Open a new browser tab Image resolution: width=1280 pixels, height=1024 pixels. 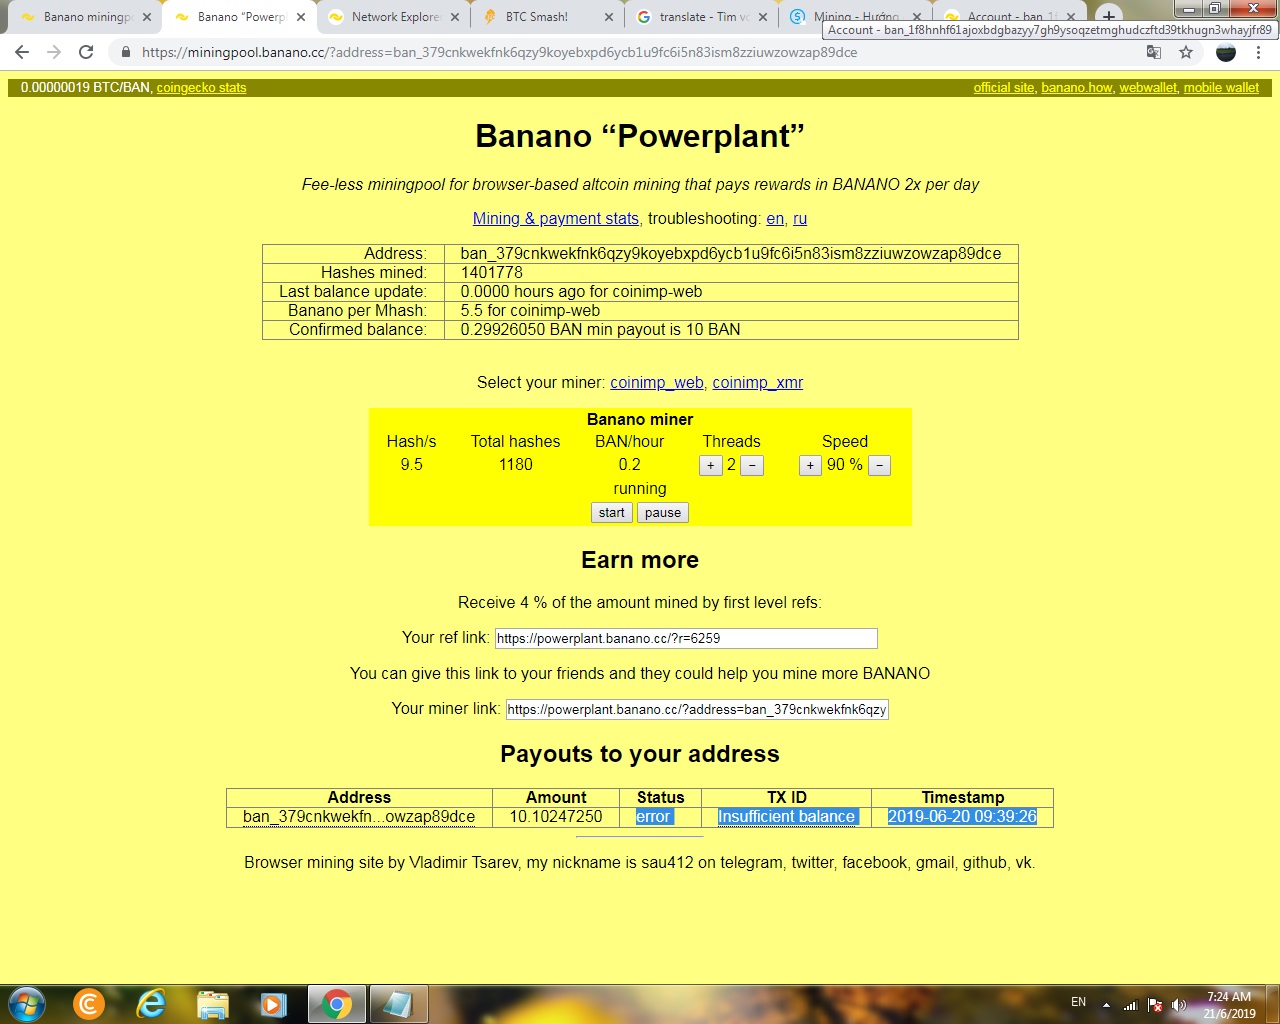[x=1108, y=16]
